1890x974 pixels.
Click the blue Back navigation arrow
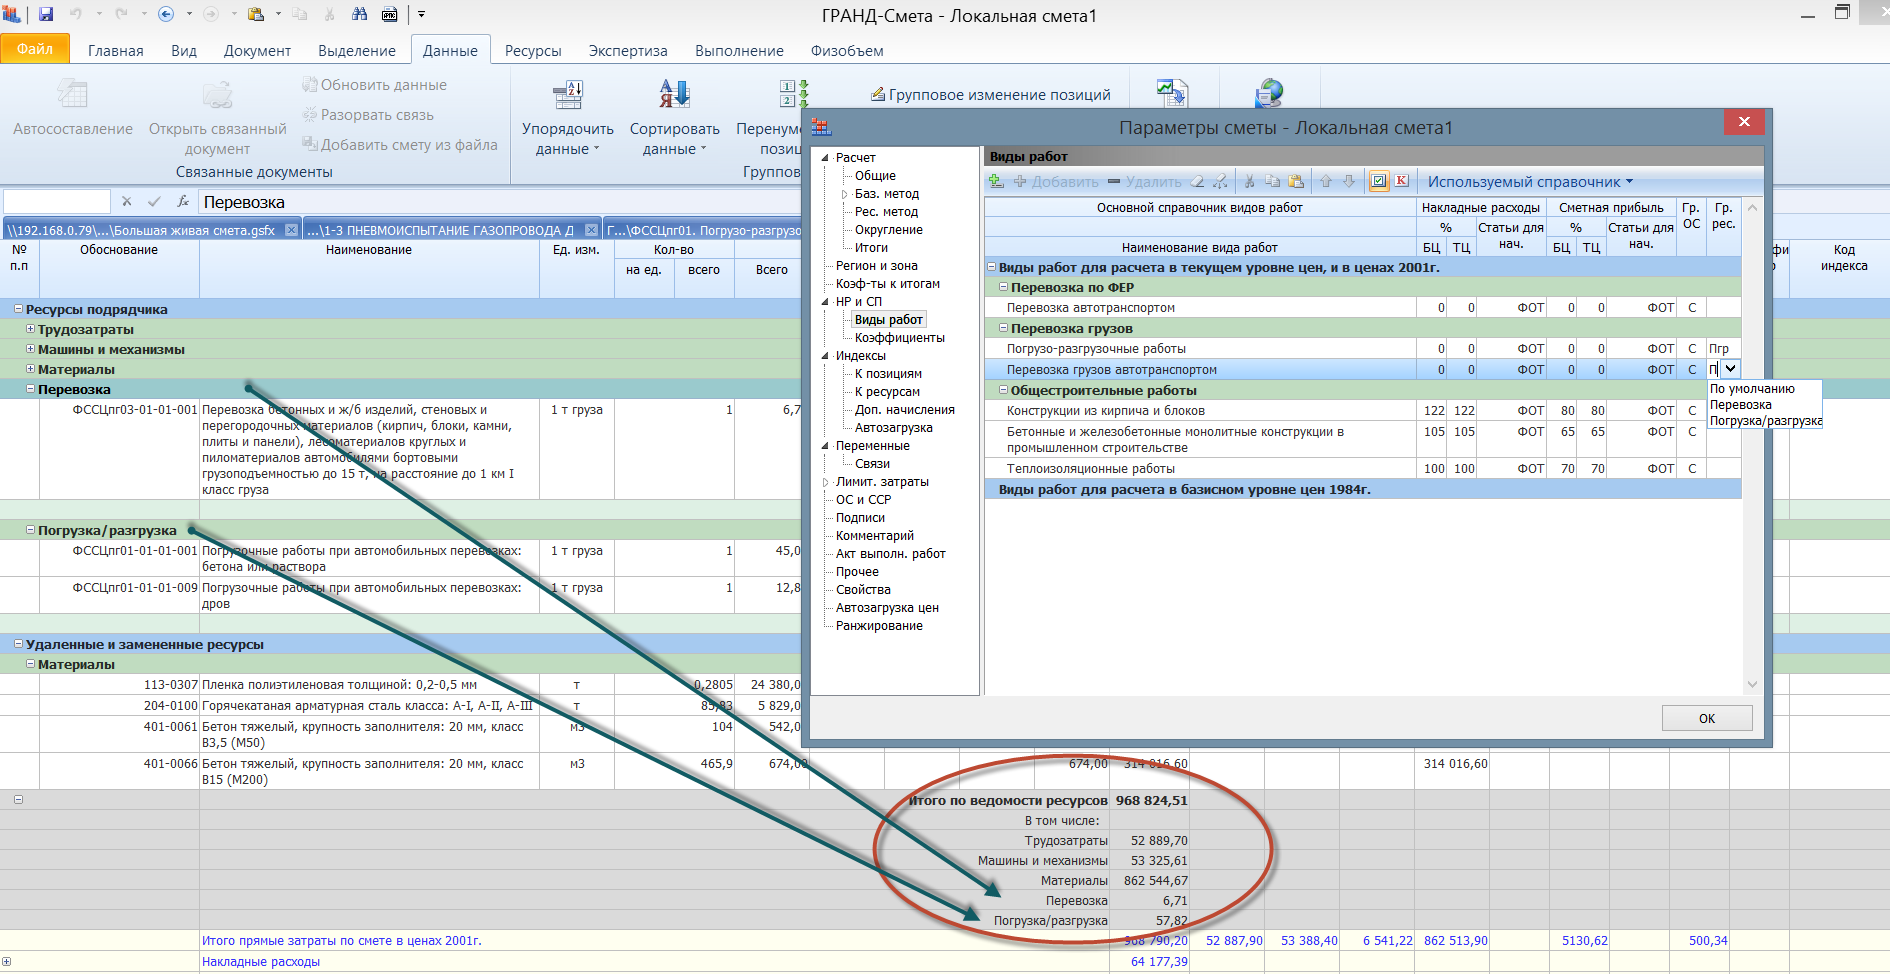(x=166, y=14)
